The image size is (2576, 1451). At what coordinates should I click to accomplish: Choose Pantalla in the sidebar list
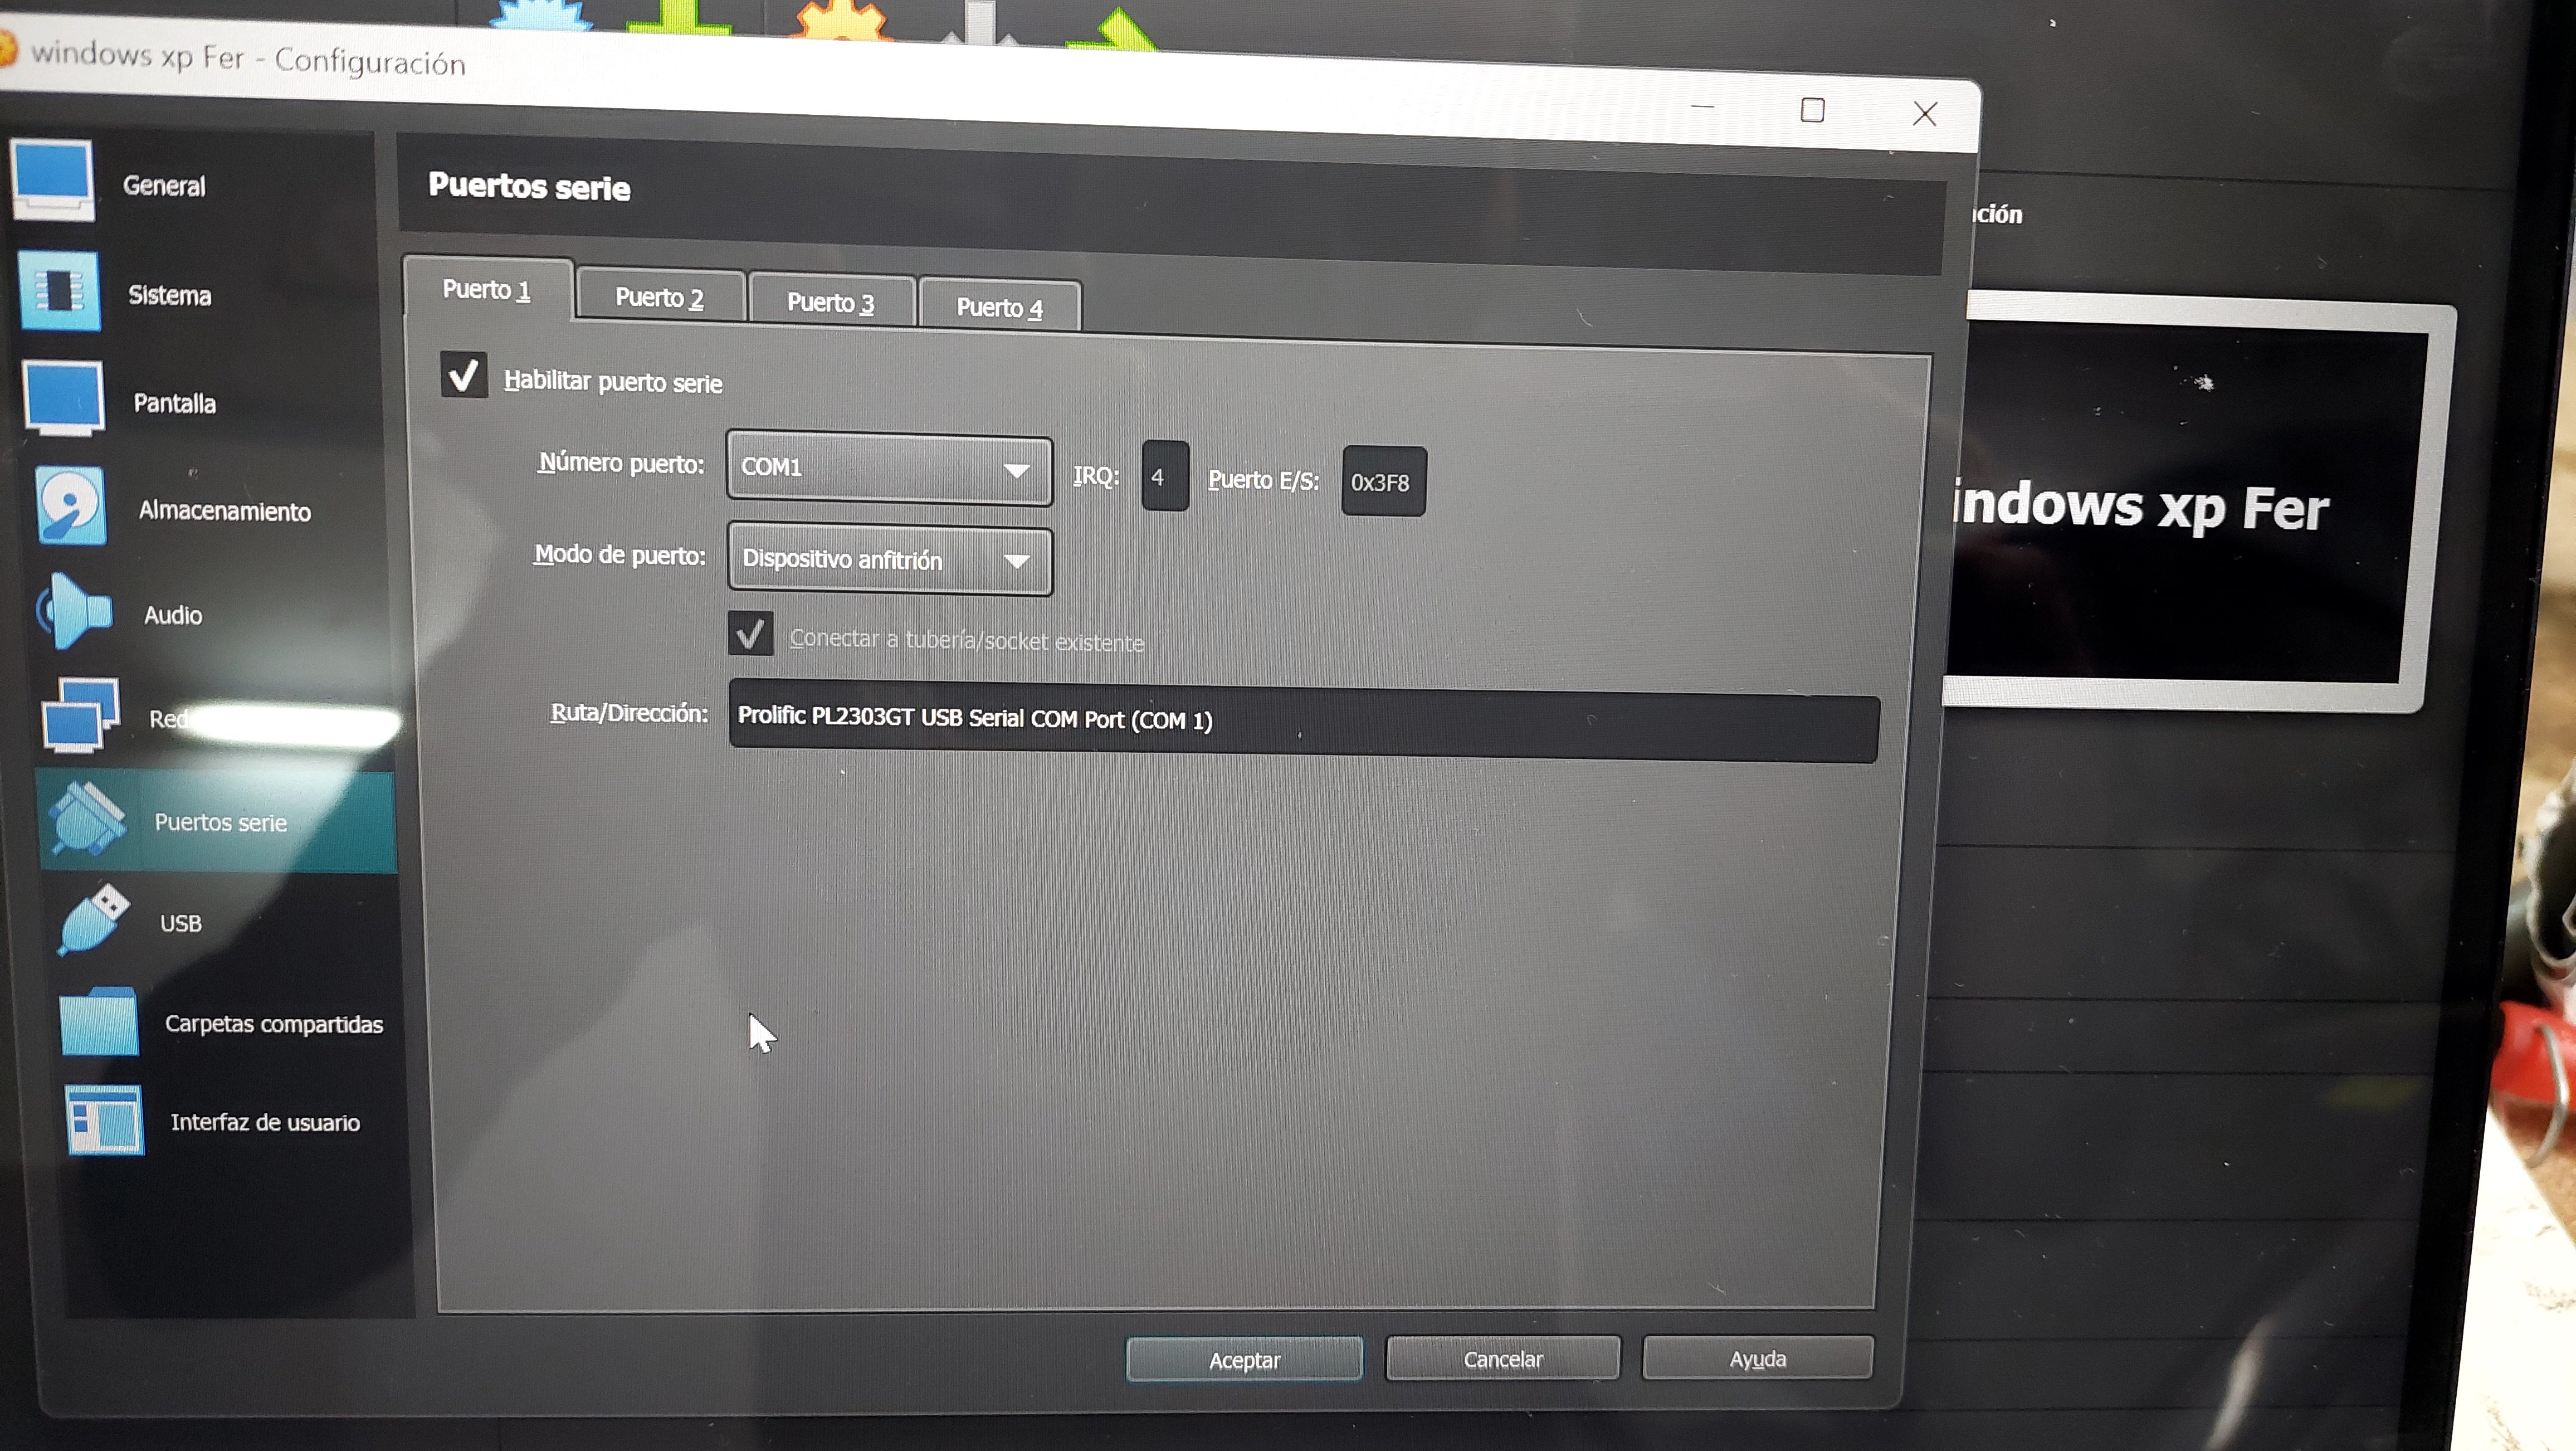pos(175,404)
